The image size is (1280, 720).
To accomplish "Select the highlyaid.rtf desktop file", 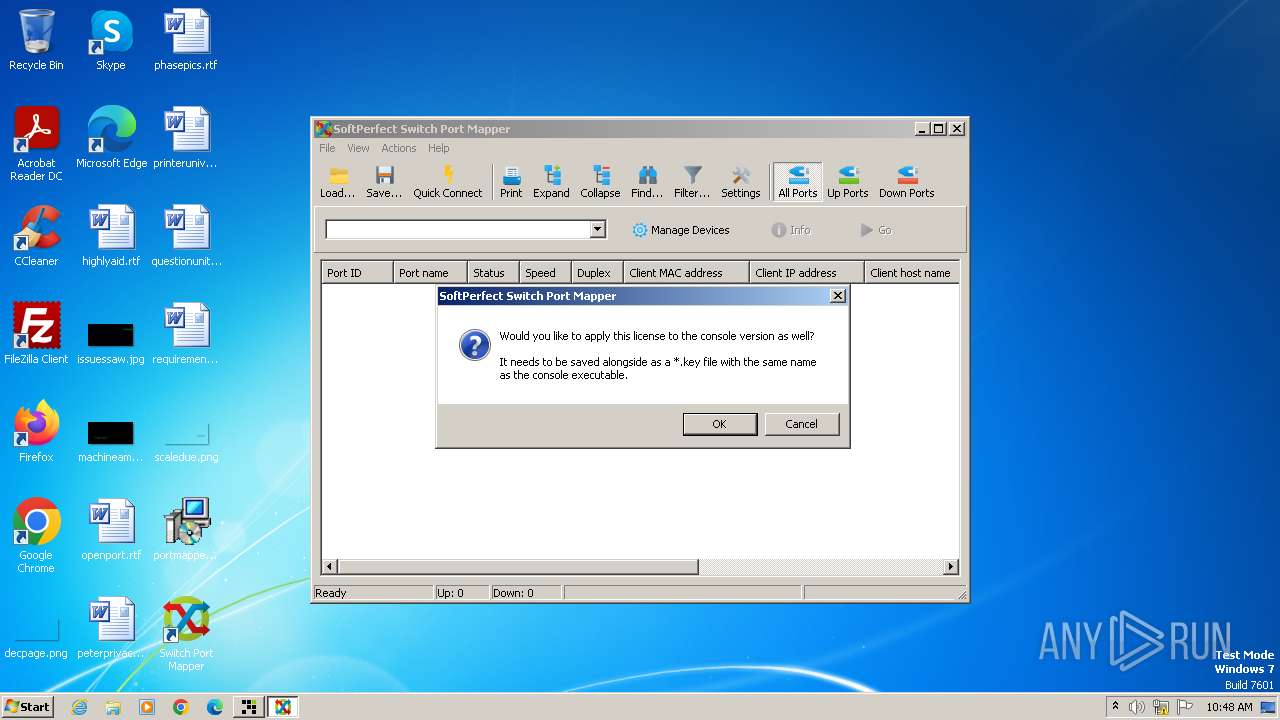I will 111,236.
